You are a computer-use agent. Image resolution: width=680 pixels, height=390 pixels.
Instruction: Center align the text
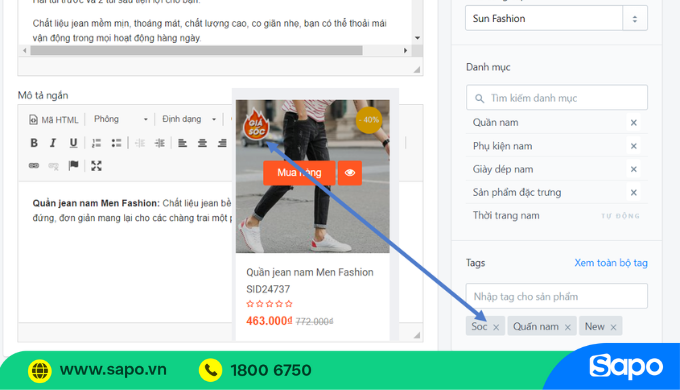(202, 143)
